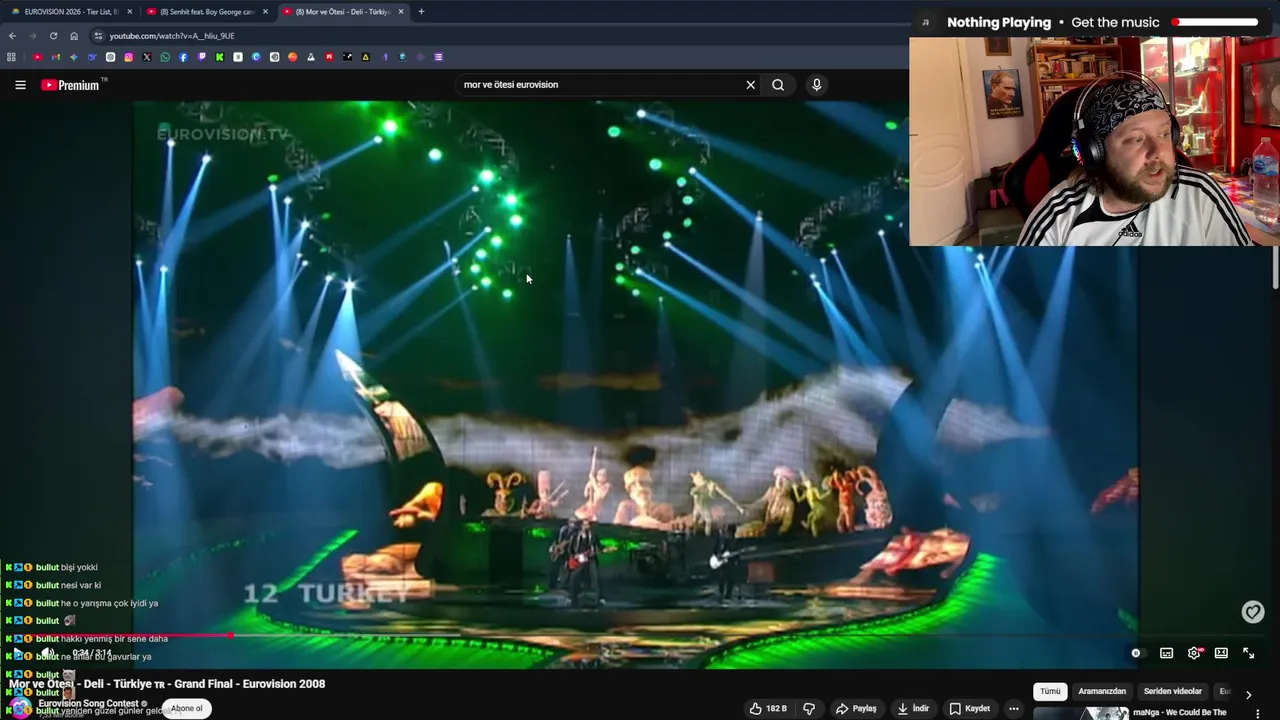This screenshot has width=1280, height=720.
Task: Mute the video with speaker icon
Action: 47,653
